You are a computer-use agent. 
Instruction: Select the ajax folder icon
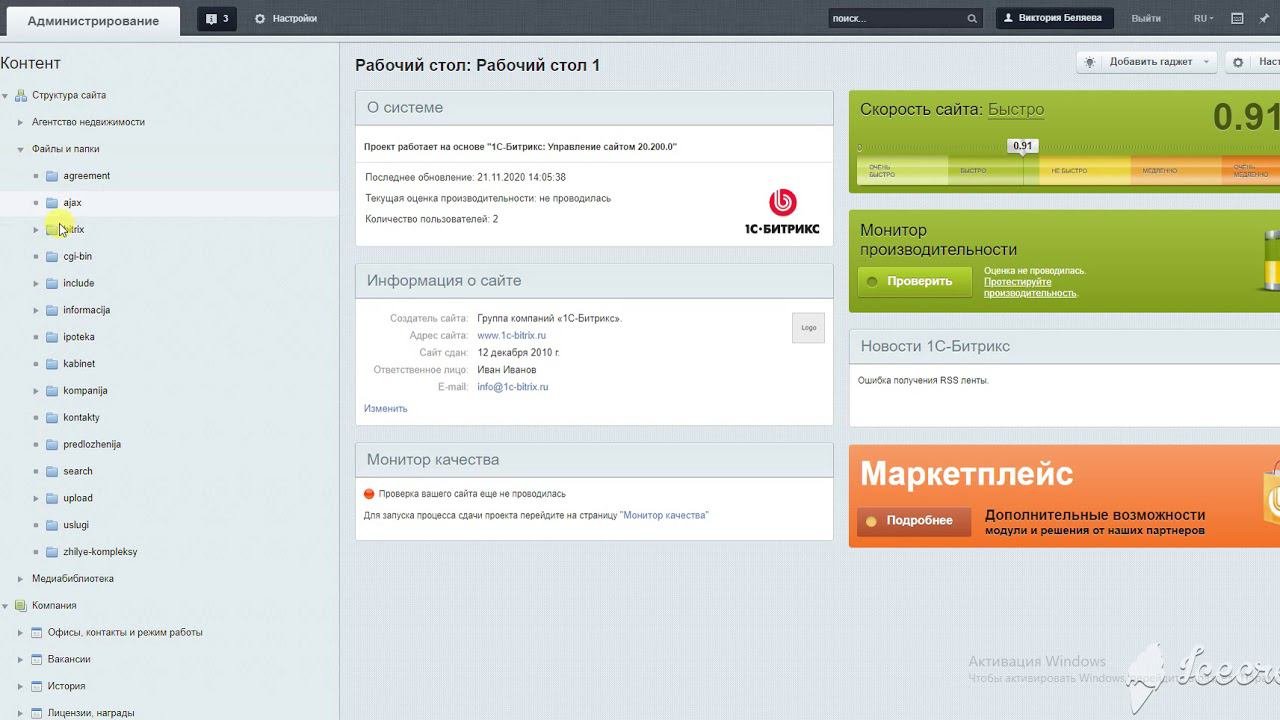52,203
